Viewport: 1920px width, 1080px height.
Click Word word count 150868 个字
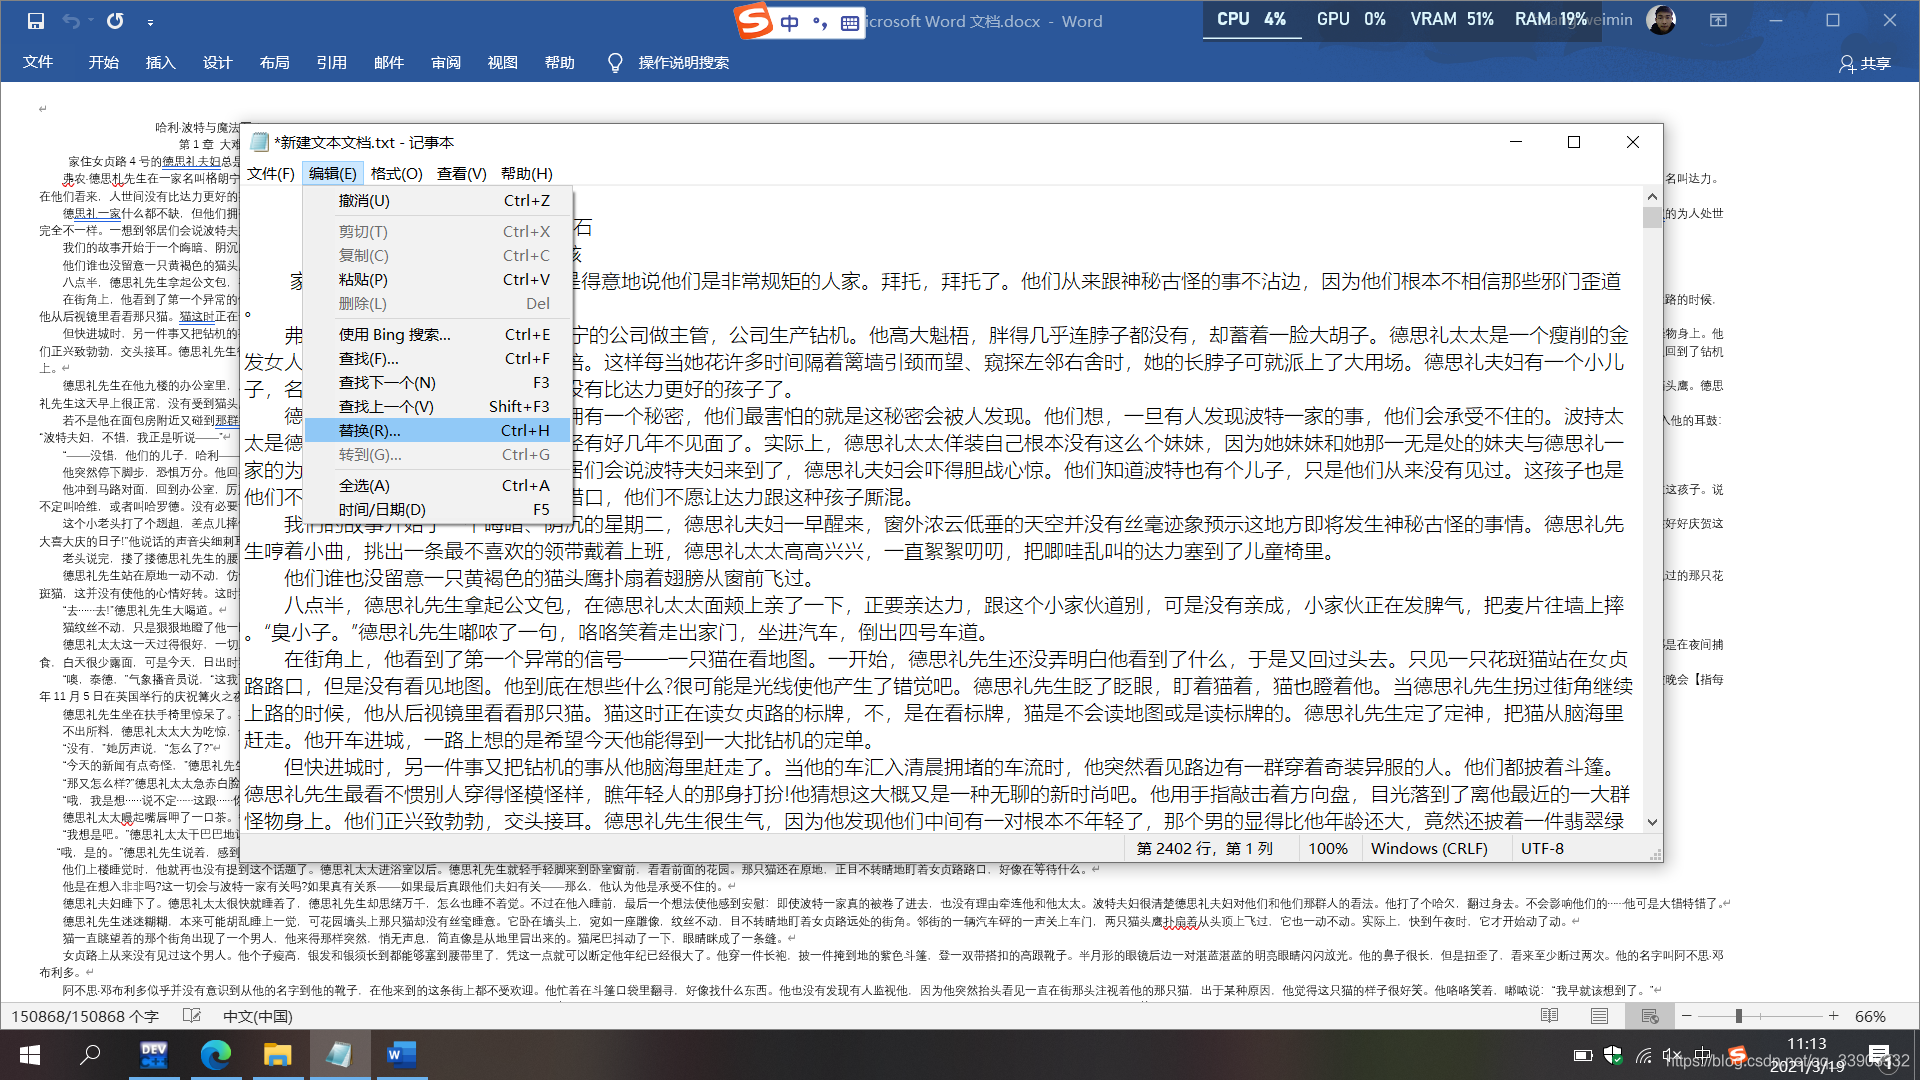tap(85, 1016)
